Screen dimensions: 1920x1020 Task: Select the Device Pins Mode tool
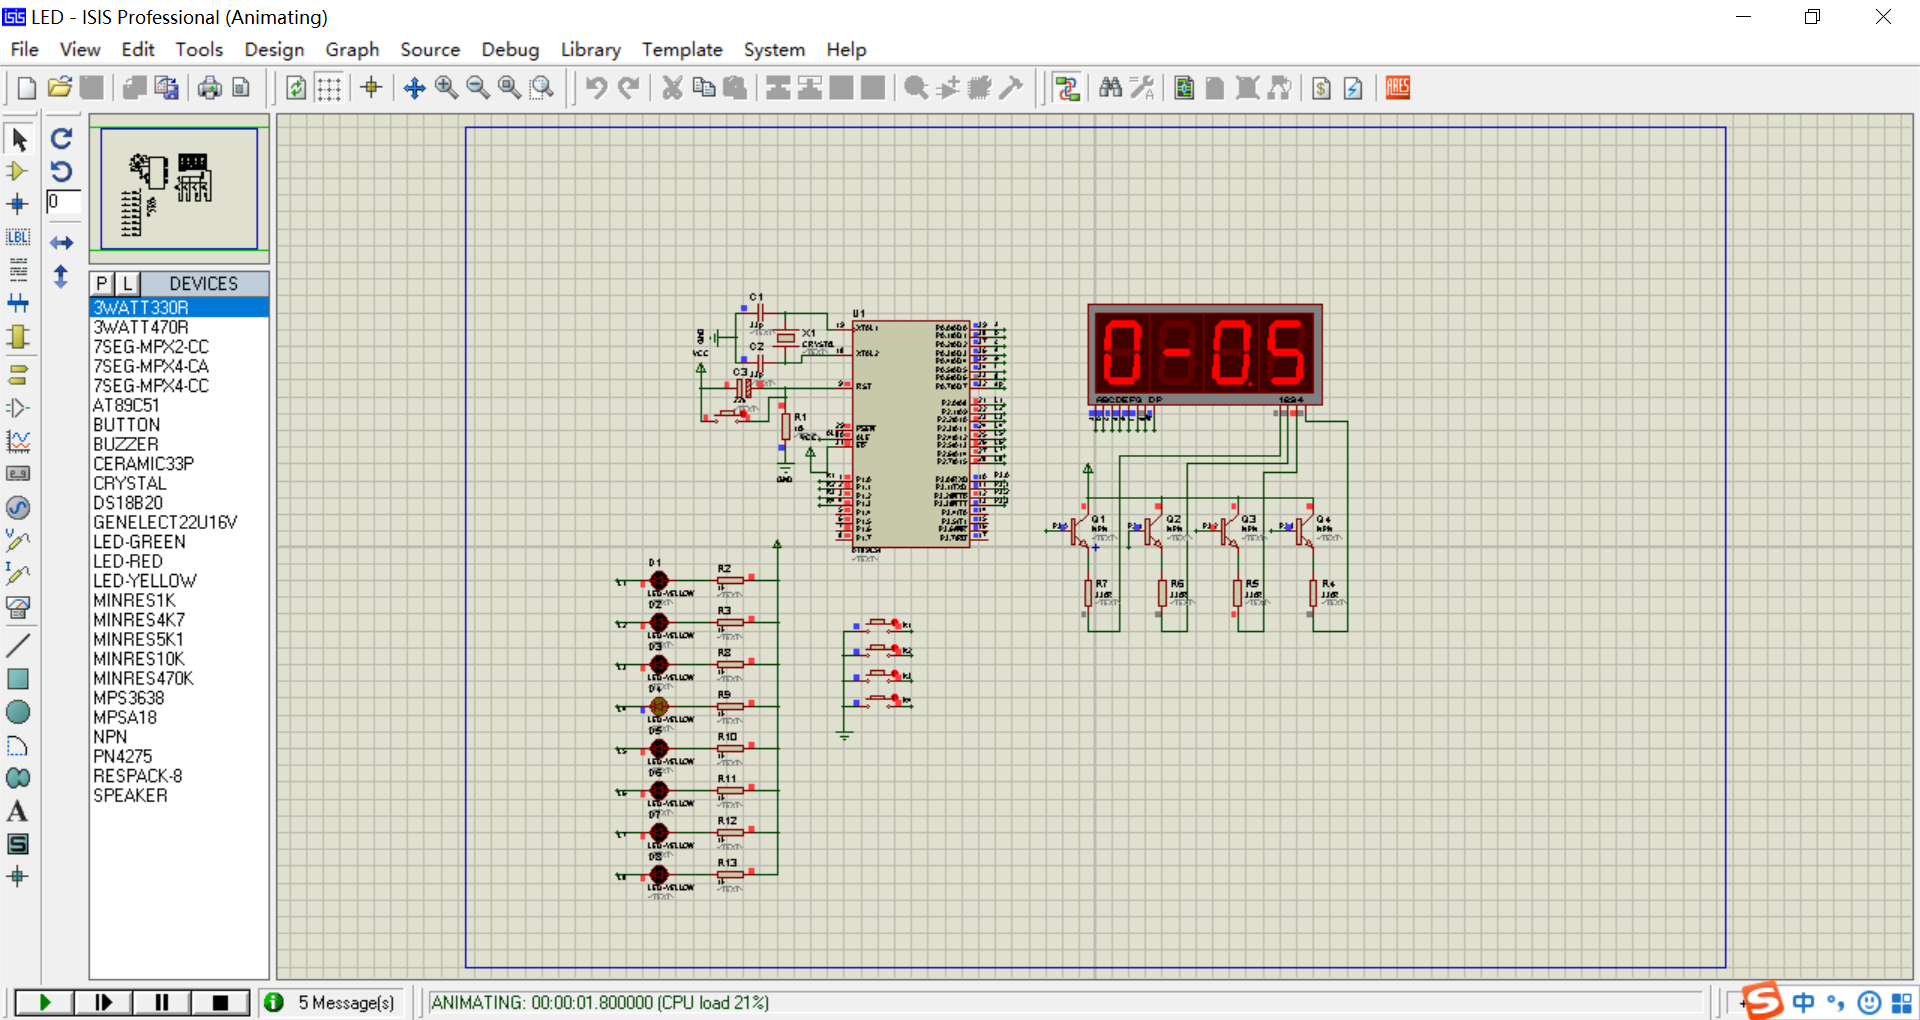[18, 408]
